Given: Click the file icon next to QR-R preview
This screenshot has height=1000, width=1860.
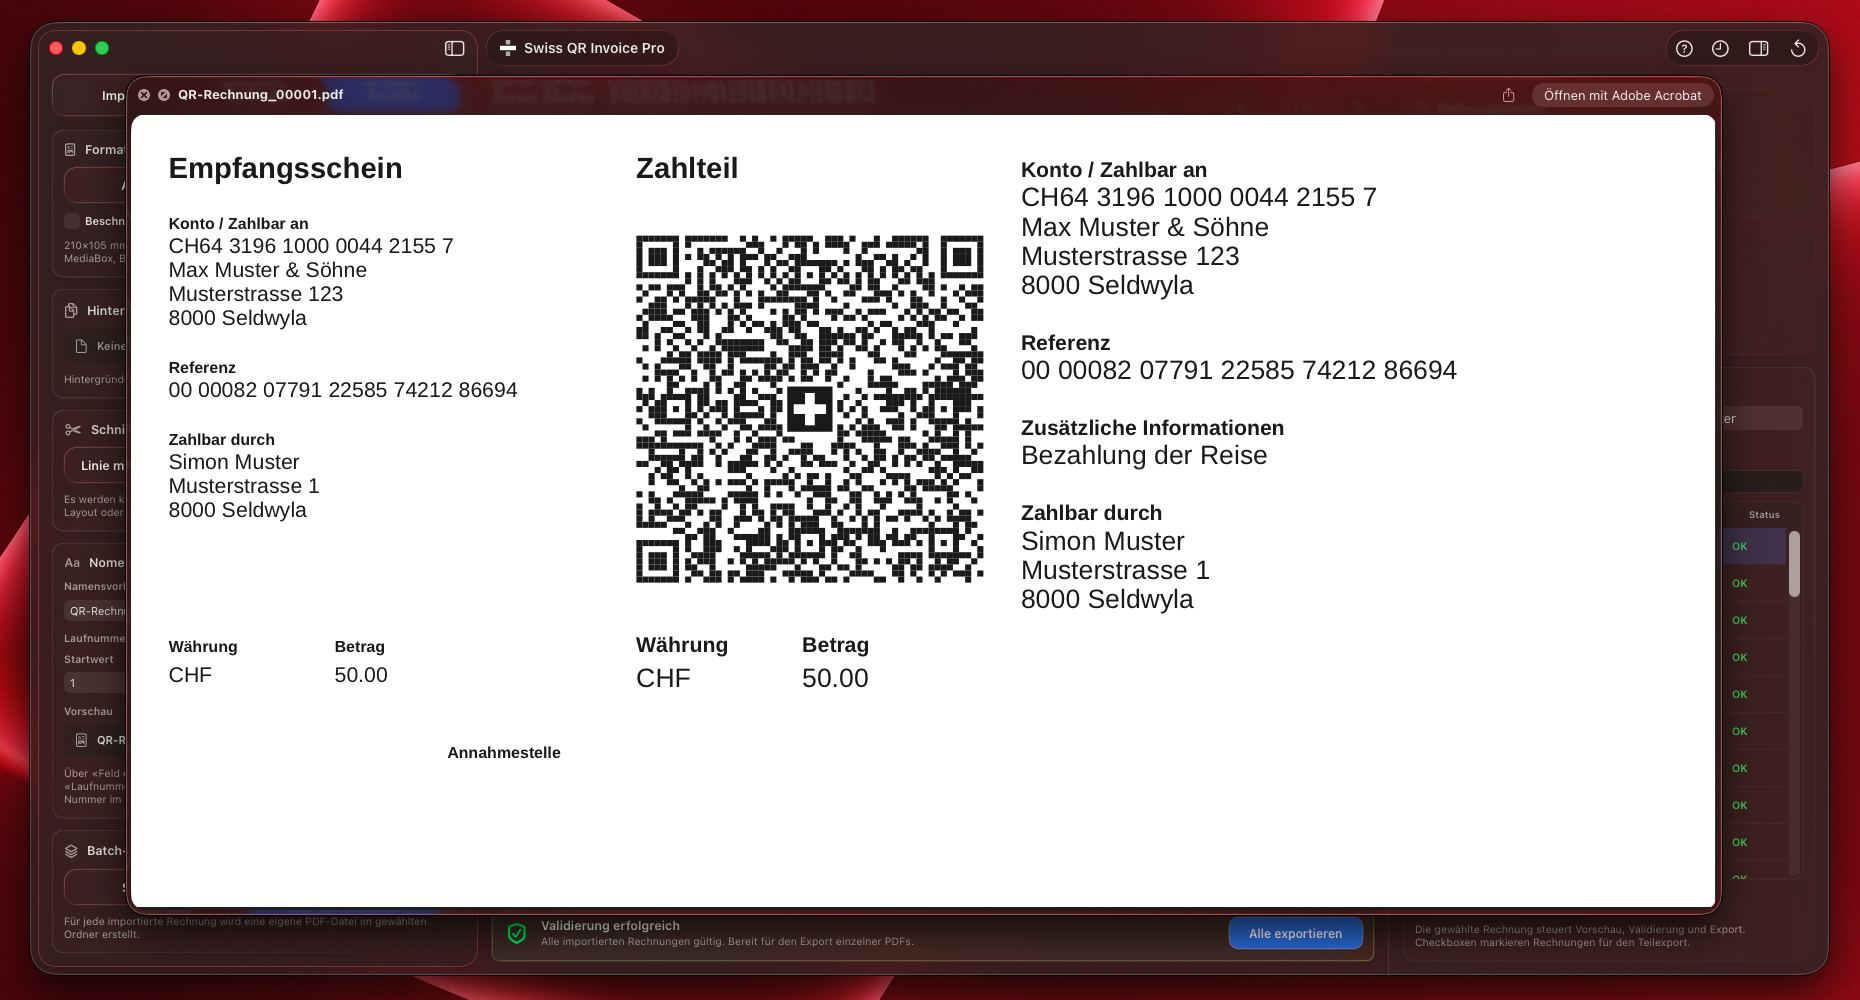Looking at the screenshot, I should (82, 740).
